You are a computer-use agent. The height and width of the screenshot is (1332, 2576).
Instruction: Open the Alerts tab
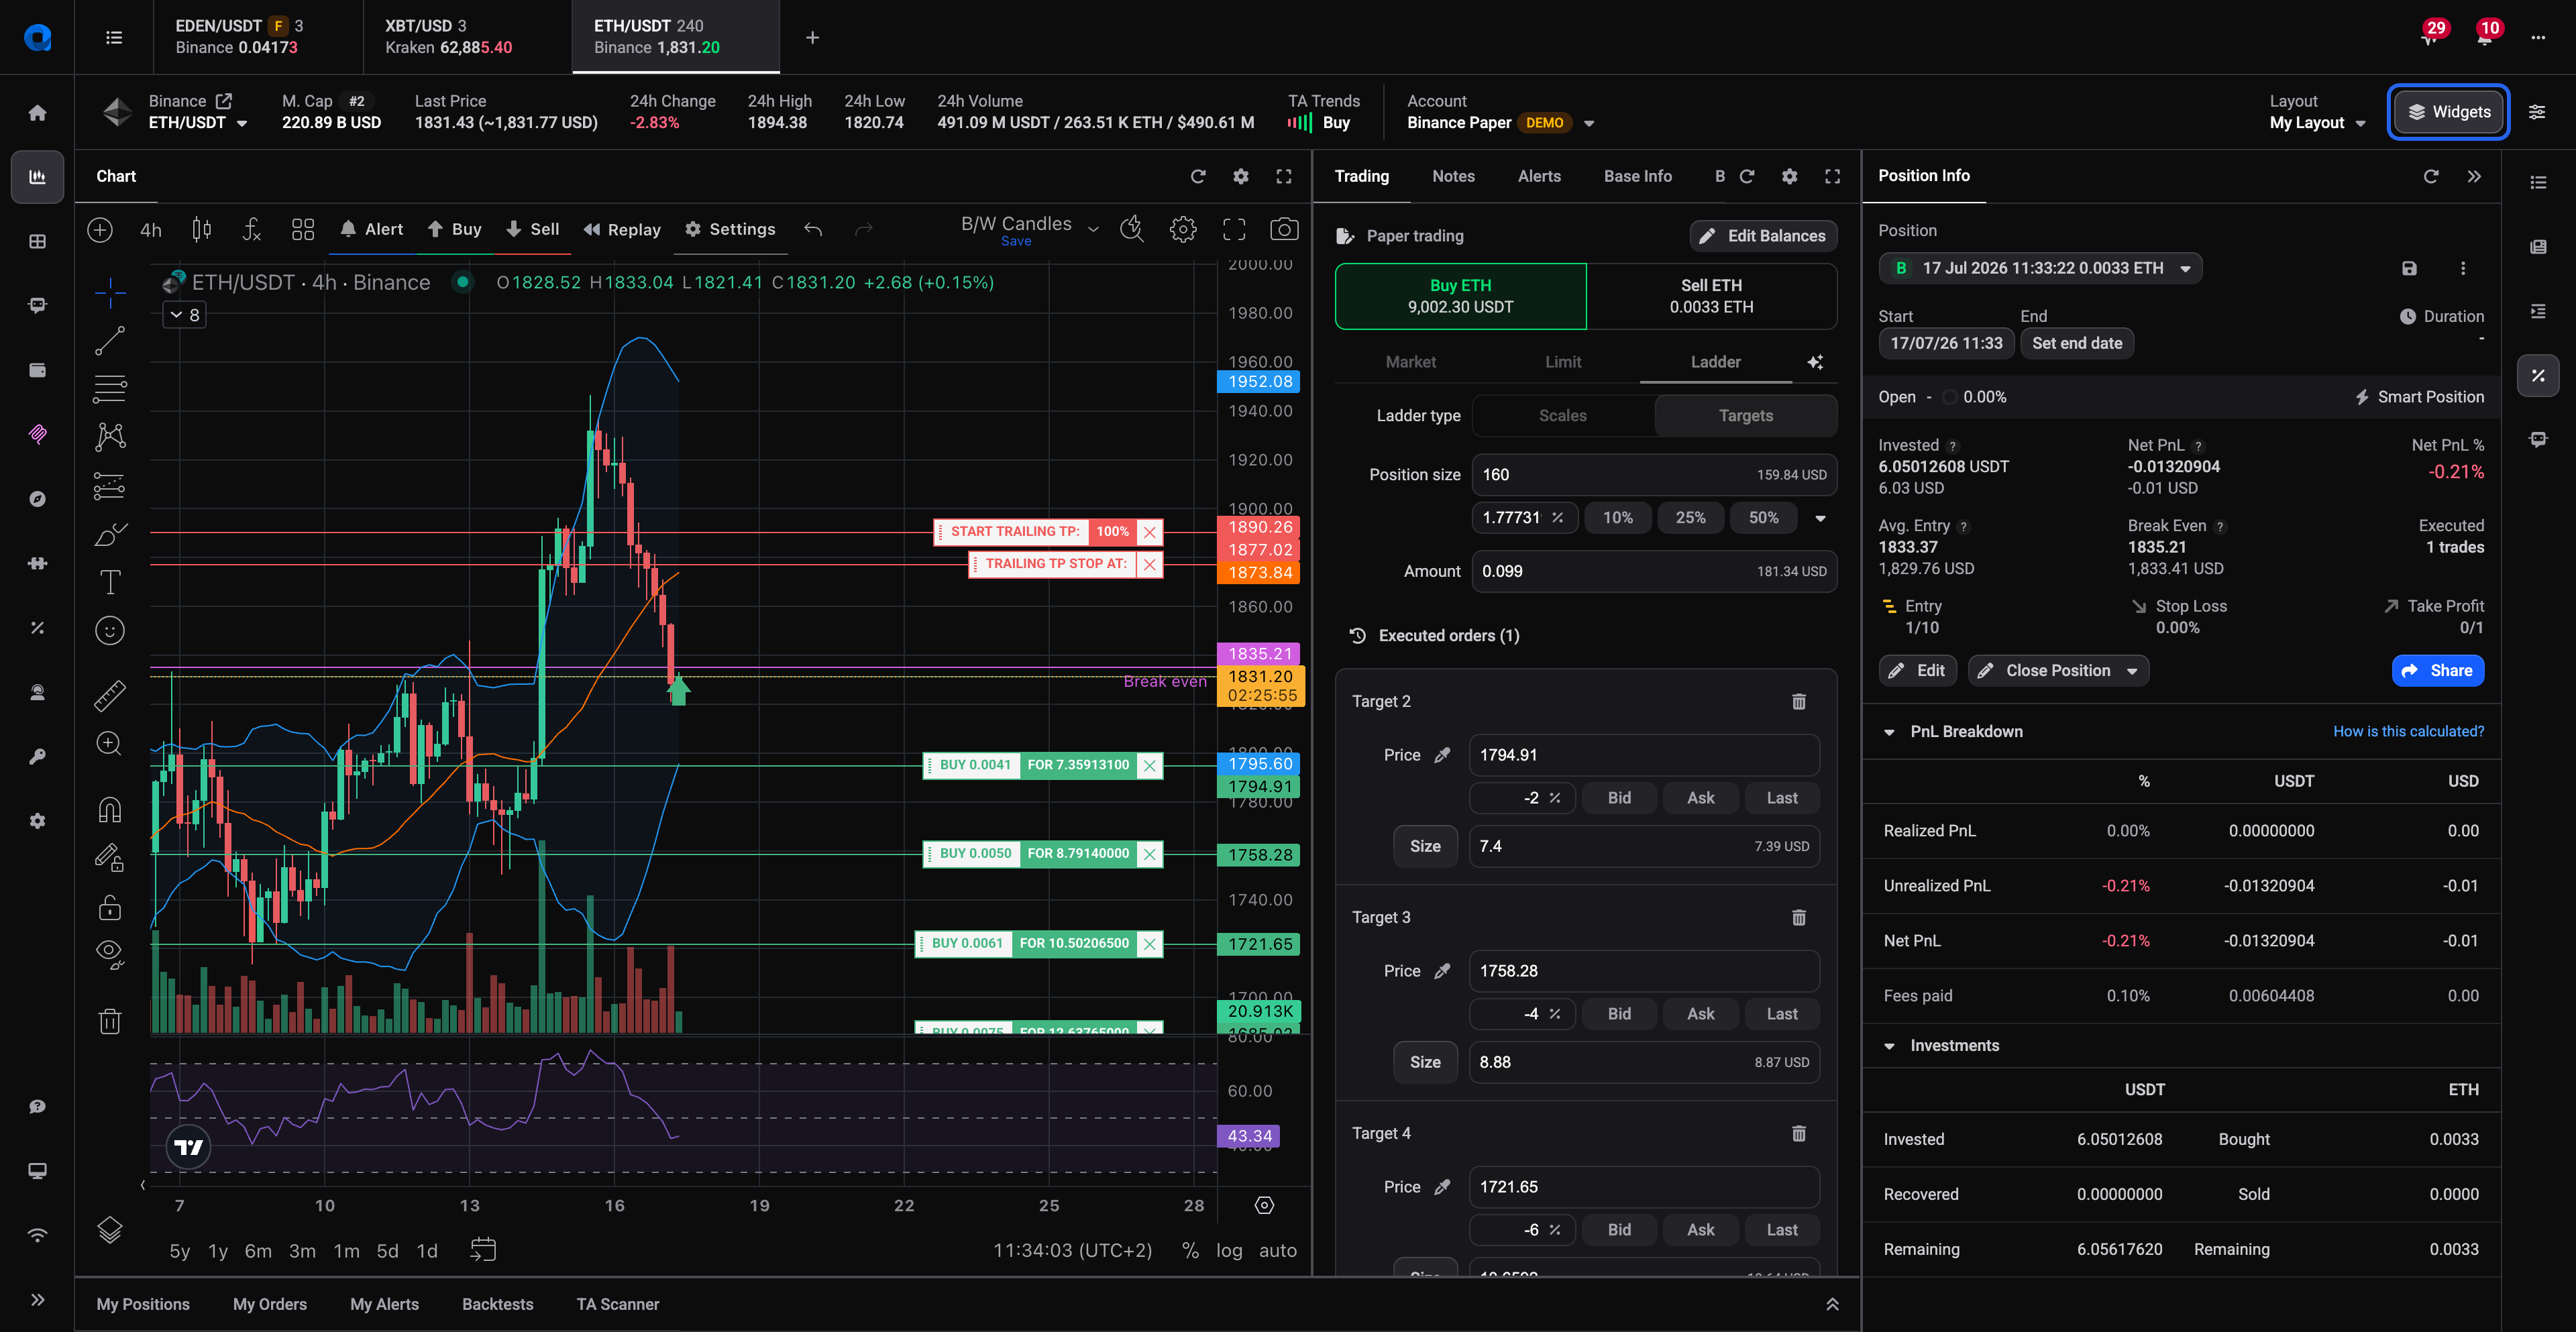pyautogui.click(x=1539, y=176)
